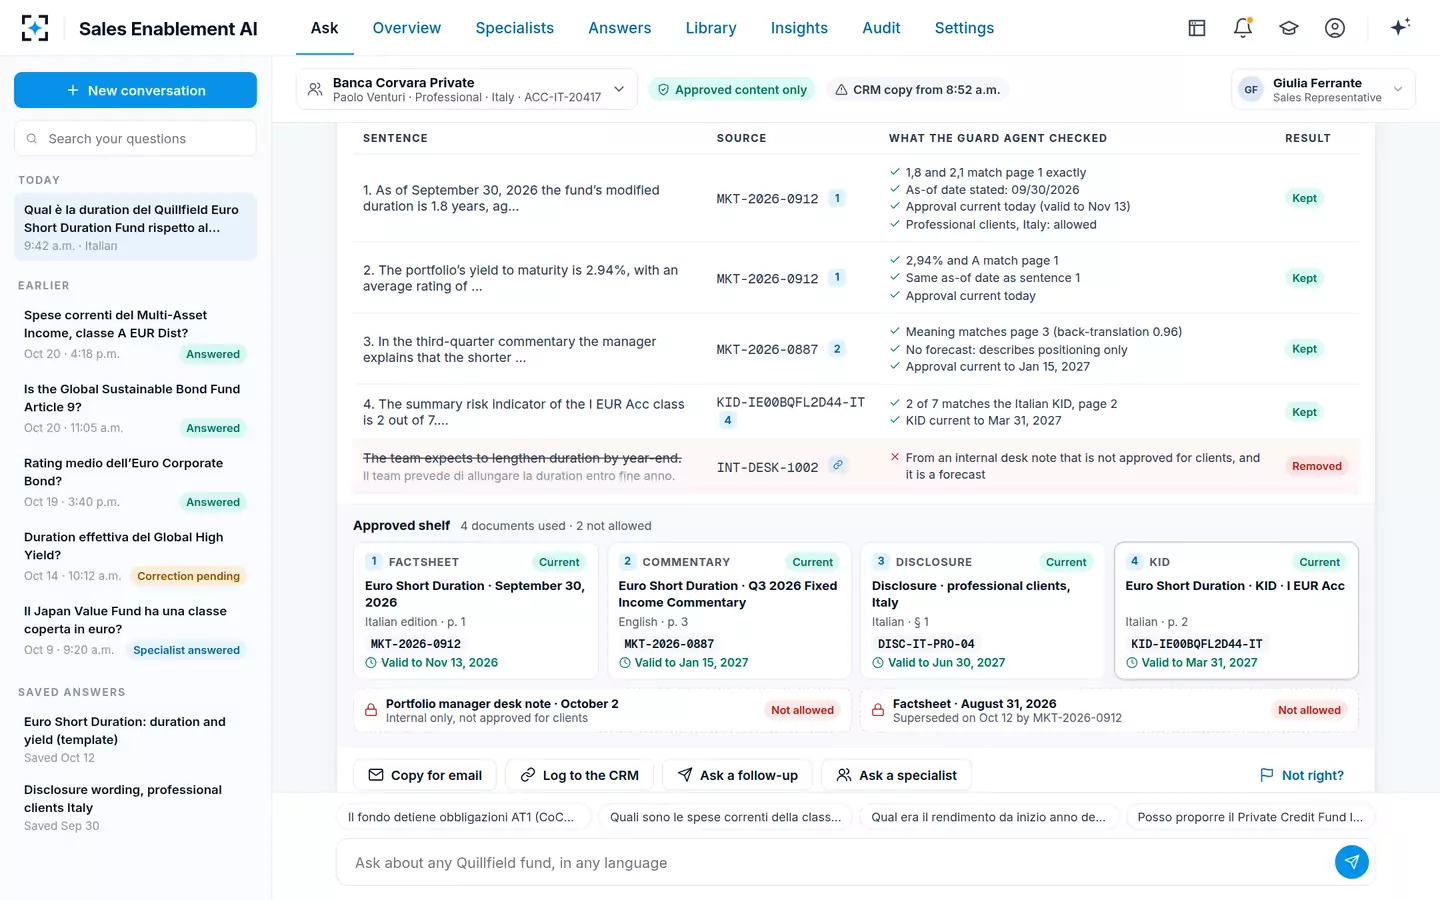Open the Insights tab
The image size is (1440, 900).
coord(799,28)
